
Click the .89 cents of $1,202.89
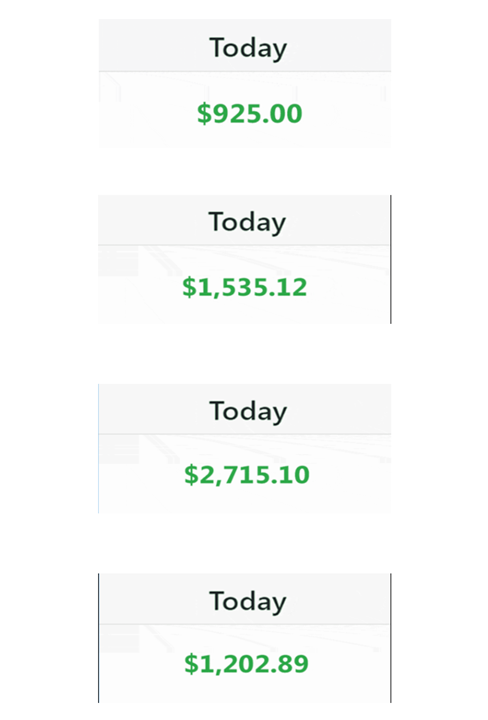(x=289, y=664)
